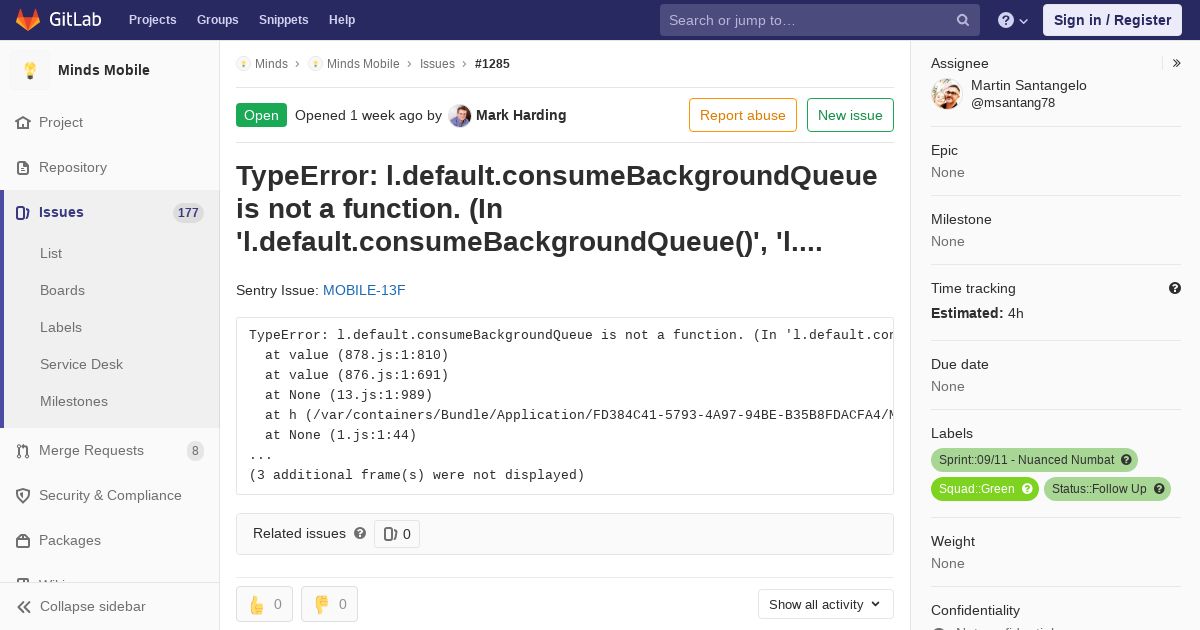Click the Project house icon
Image resolution: width=1200 pixels, height=630 pixels.
(x=23, y=123)
